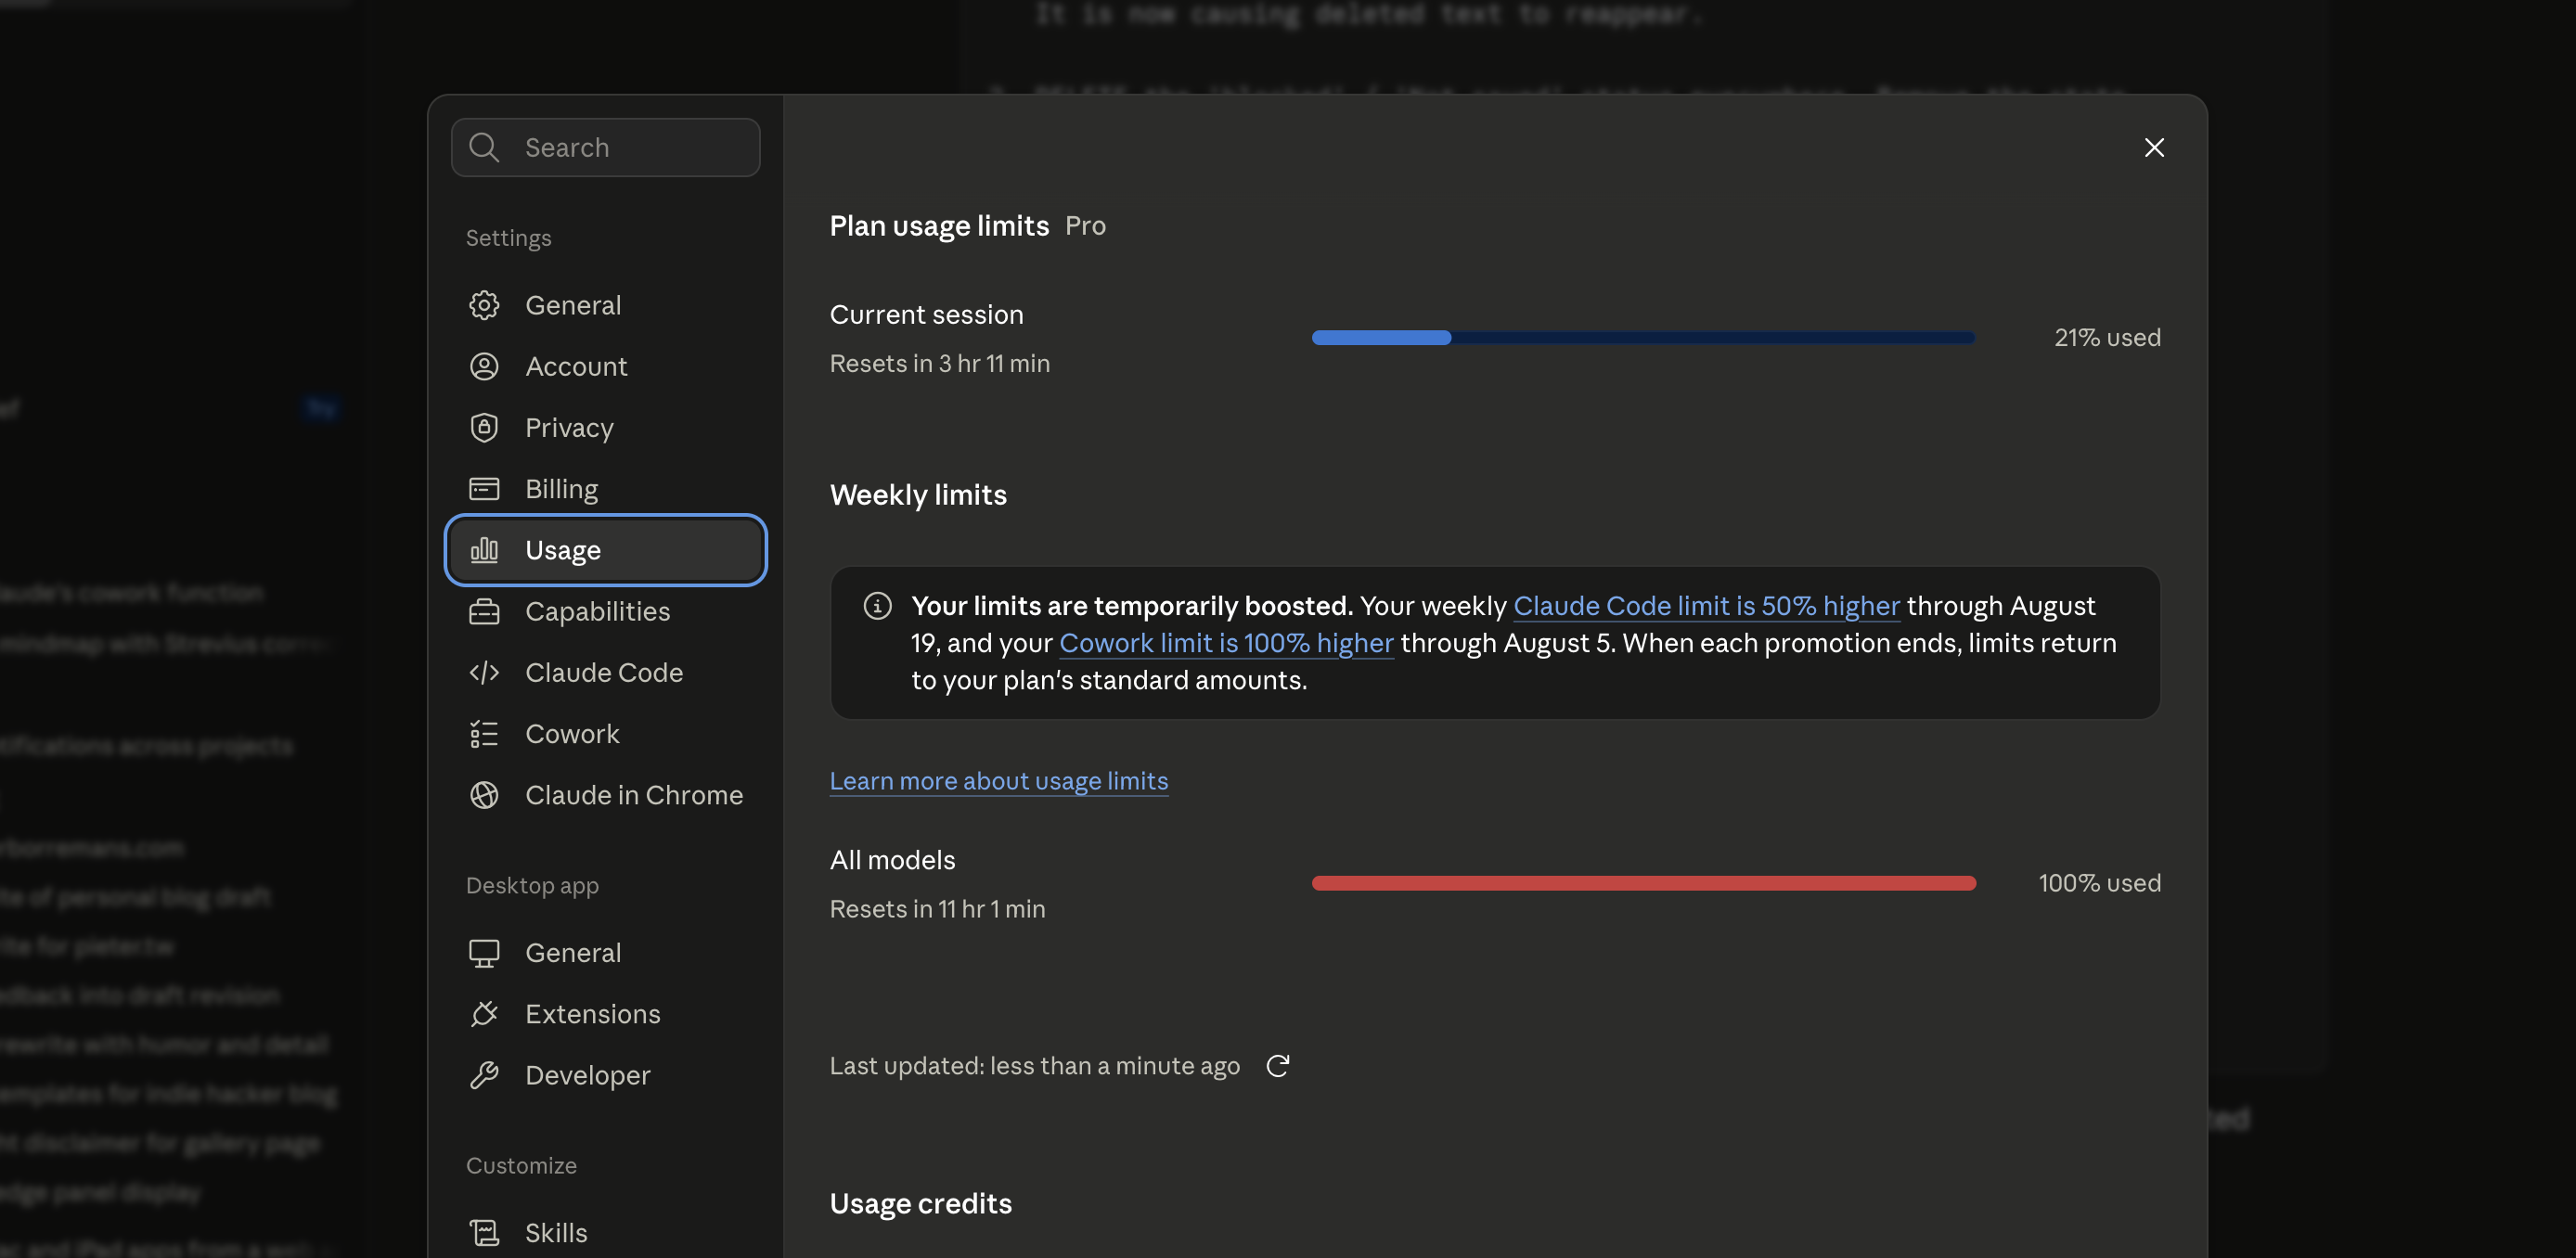The image size is (2576, 1258).
Task: Click the 'All models' label
Action: [x=892, y=860]
